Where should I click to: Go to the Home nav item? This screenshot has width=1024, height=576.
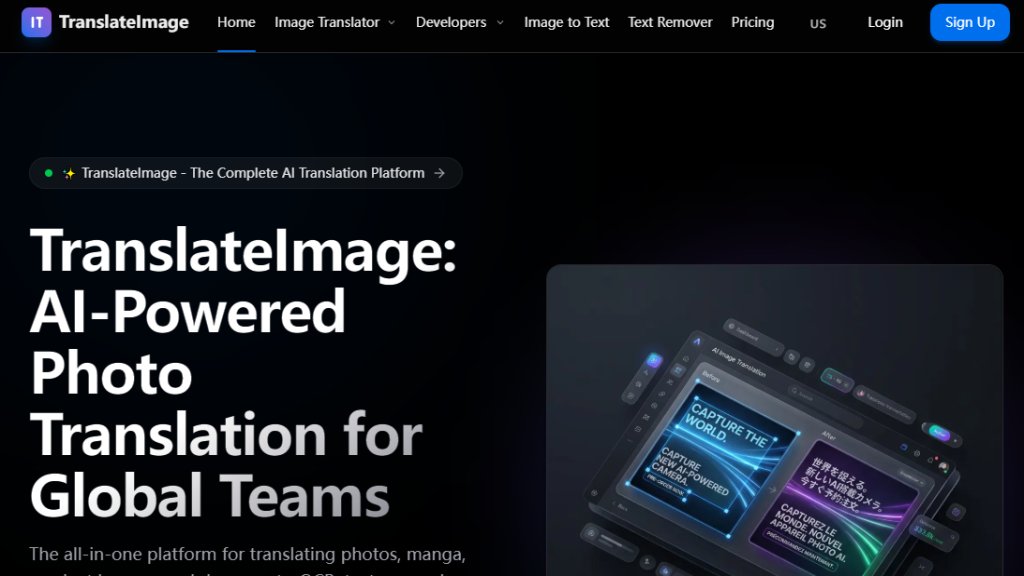236,22
